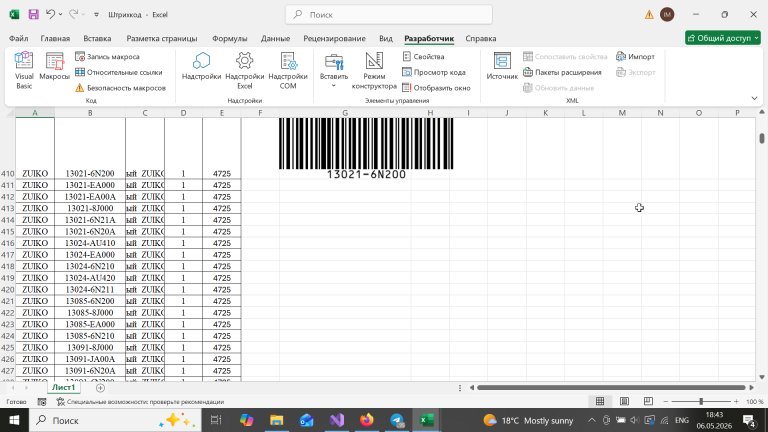The height and width of the screenshot is (432, 768).
Task: Click the zoom slider handle
Action: click(701, 402)
